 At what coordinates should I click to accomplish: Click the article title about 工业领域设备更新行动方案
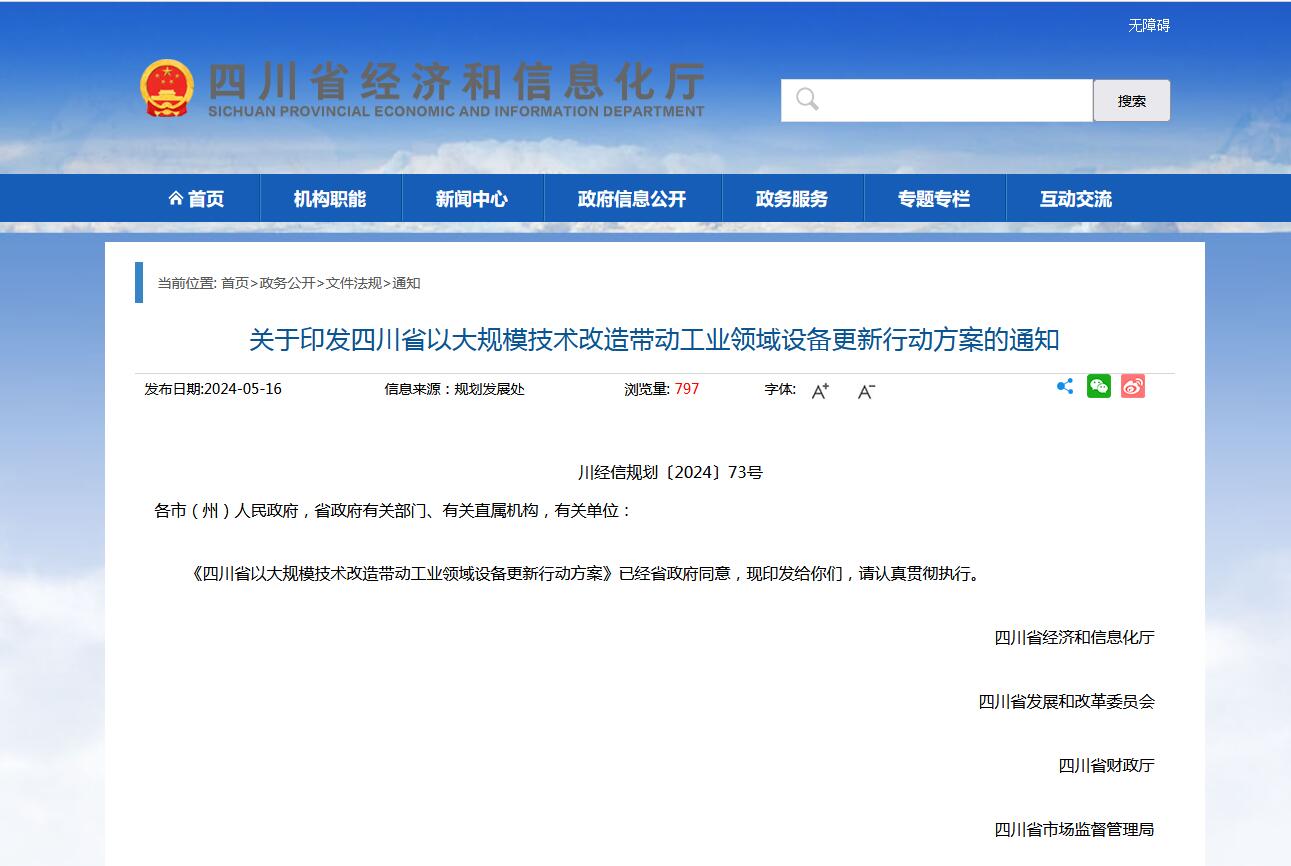pyautogui.click(x=654, y=340)
